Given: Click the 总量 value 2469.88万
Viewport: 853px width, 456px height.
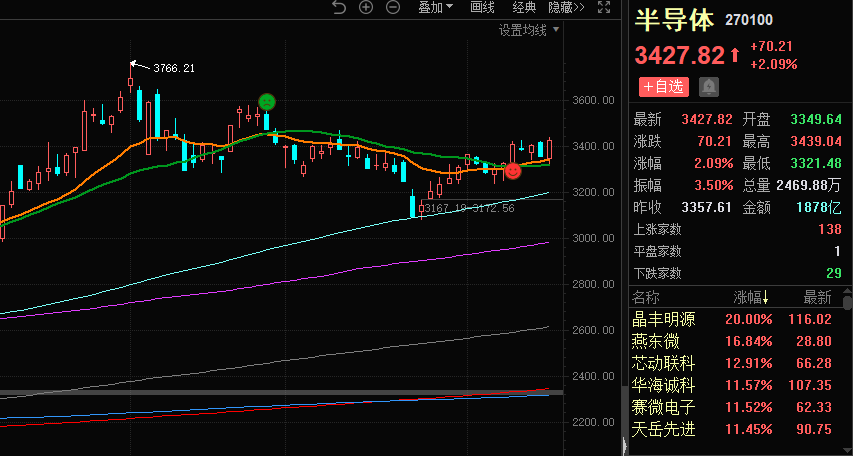Looking at the screenshot, I should click(x=808, y=186).
